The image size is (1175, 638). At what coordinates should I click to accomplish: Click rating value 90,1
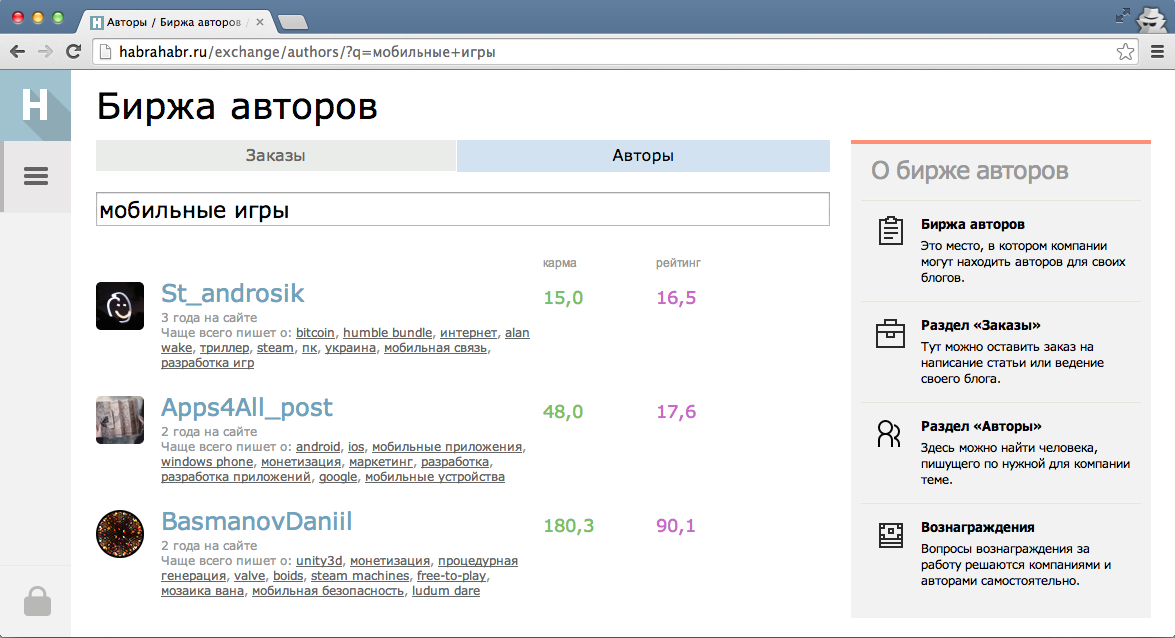[675, 526]
